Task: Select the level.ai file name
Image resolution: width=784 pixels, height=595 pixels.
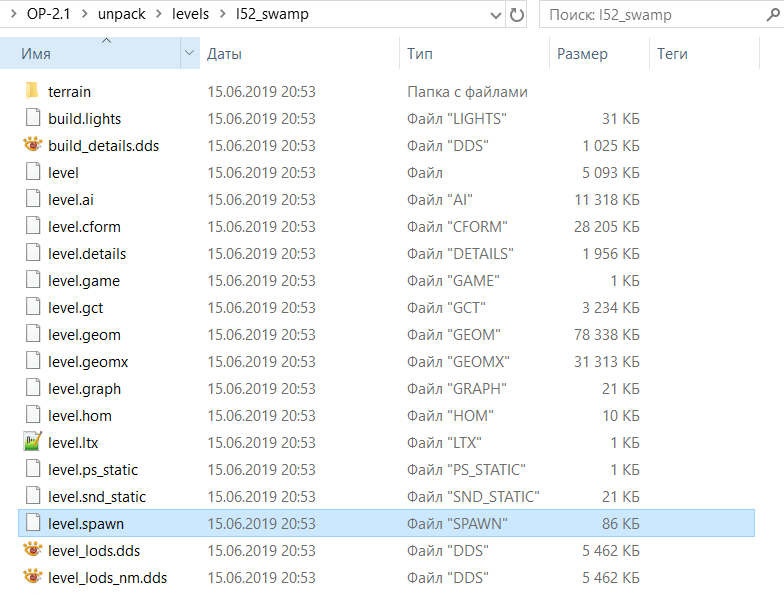Action: click(x=70, y=200)
